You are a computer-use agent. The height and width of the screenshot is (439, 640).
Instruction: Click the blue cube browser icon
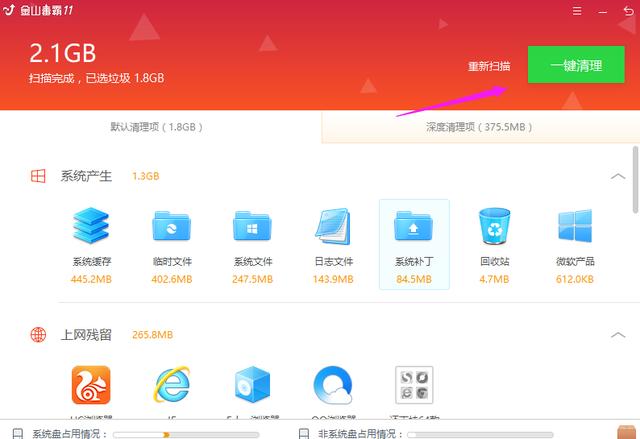(x=252, y=385)
